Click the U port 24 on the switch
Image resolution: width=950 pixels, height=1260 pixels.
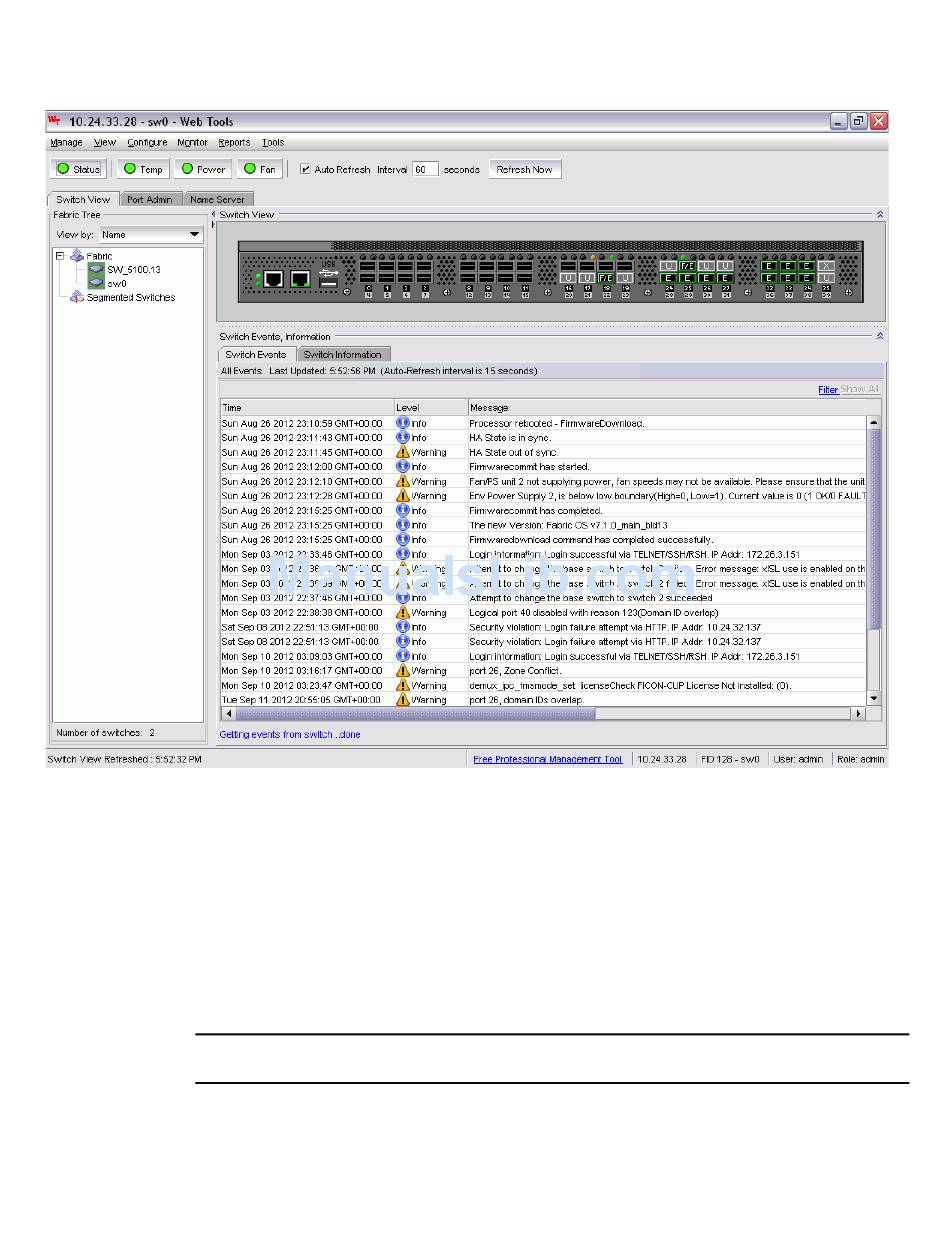(x=668, y=266)
